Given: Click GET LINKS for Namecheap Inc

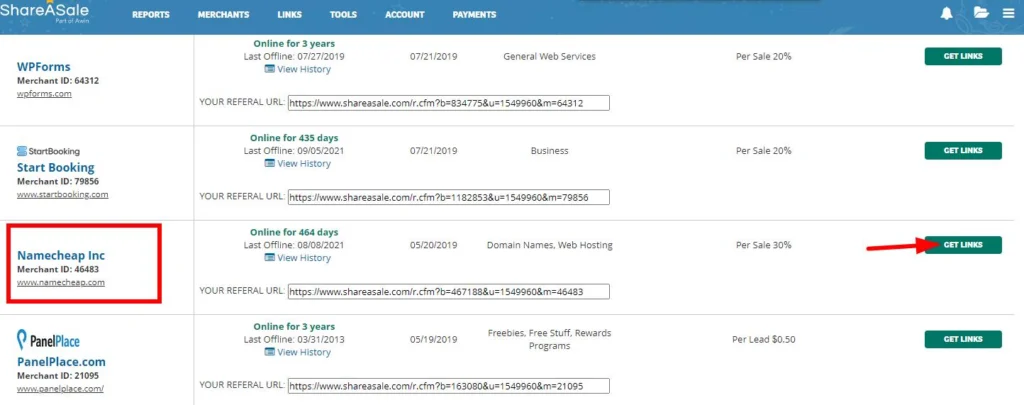Looking at the screenshot, I should pyautogui.click(x=963, y=245).
